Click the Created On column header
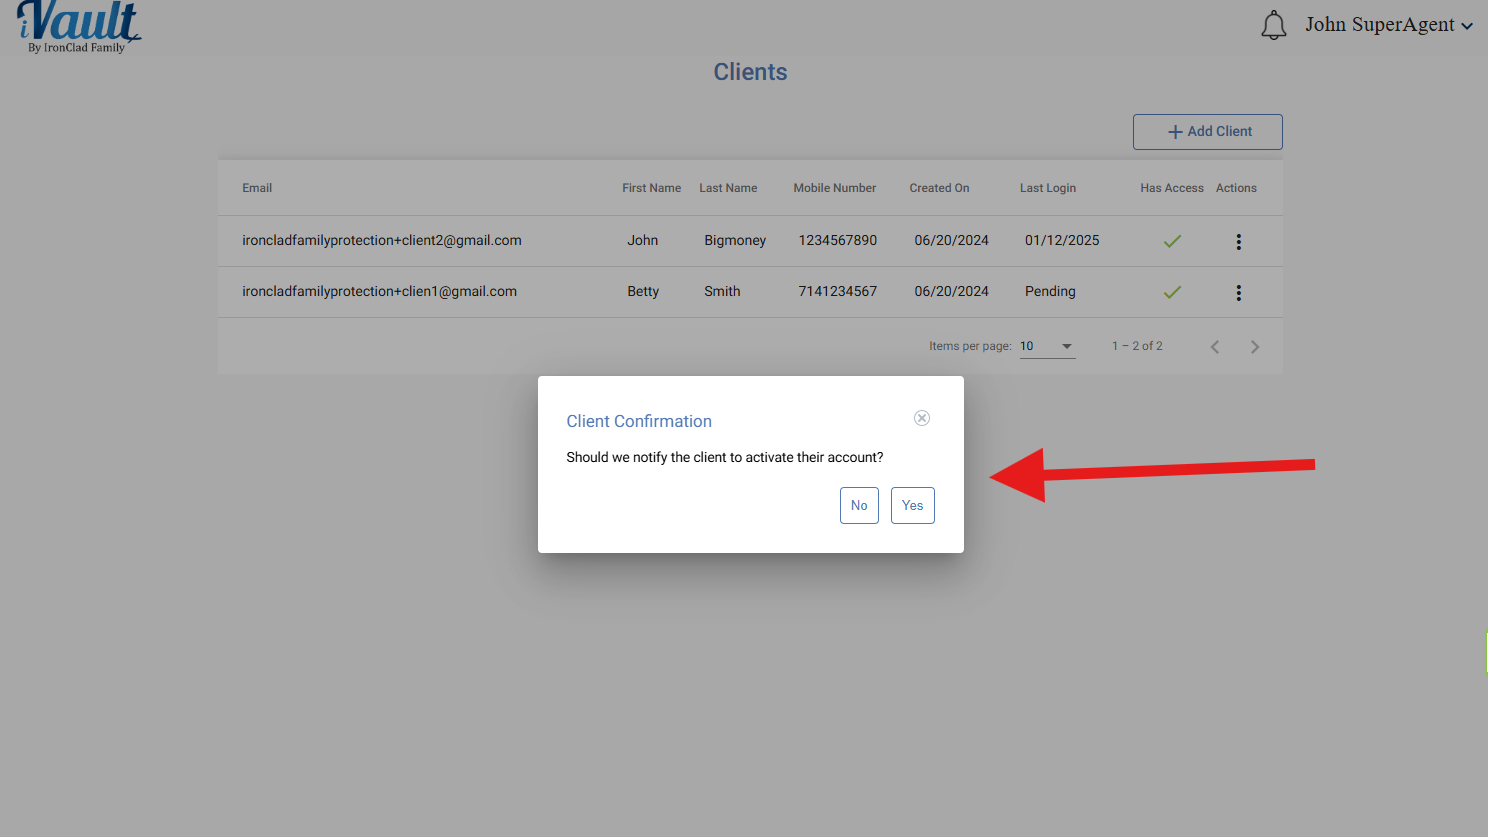 click(939, 188)
